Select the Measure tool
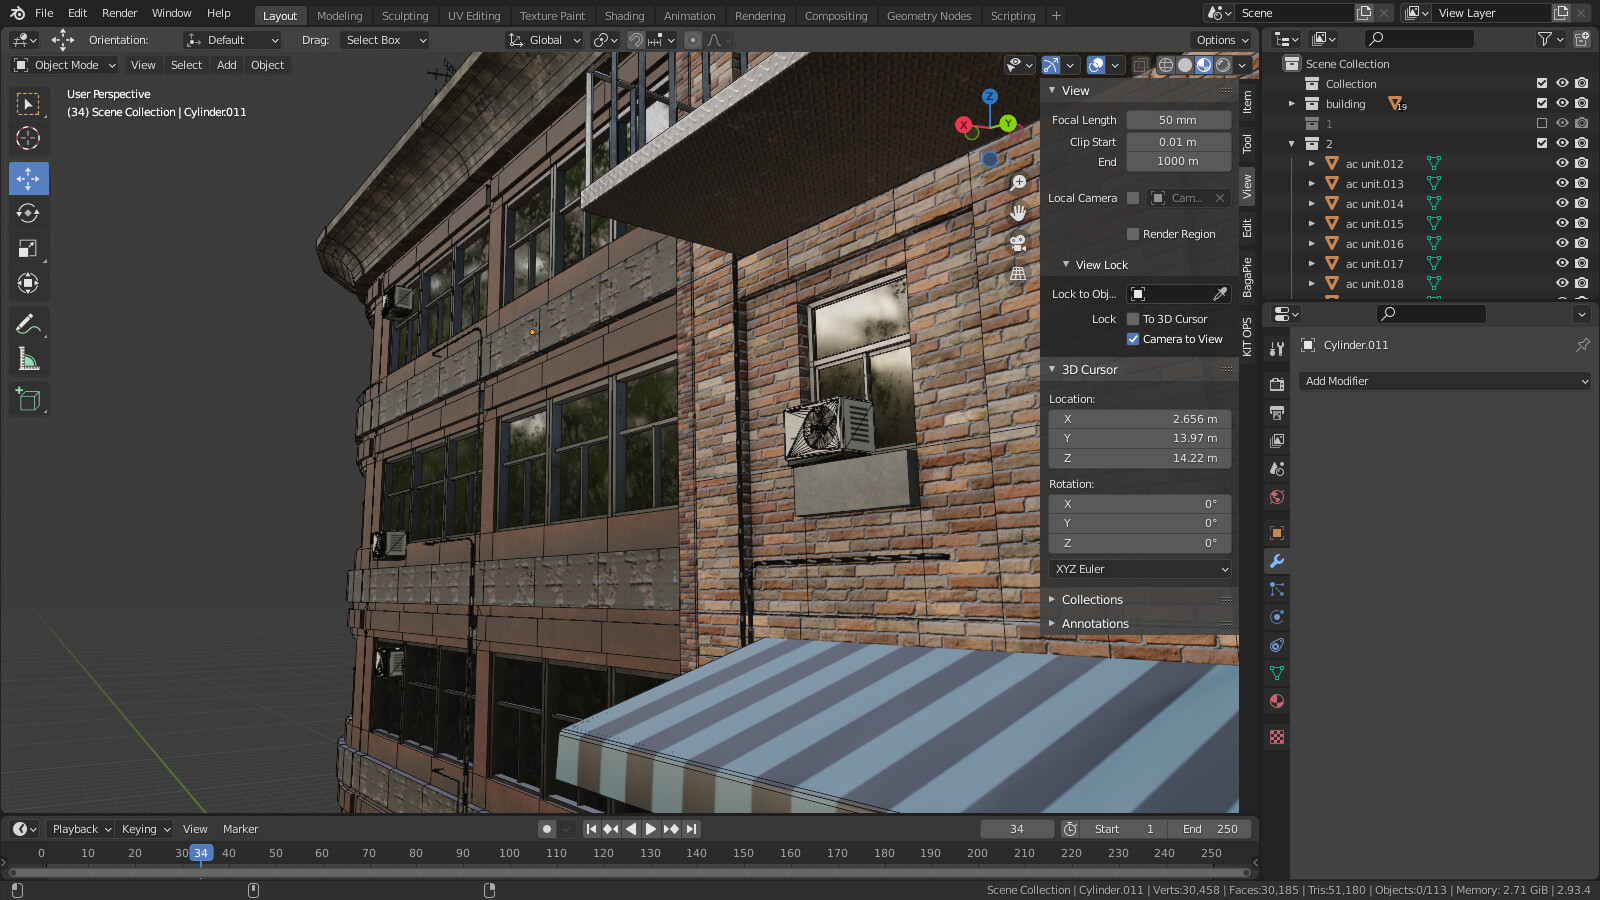1600x900 pixels. (x=28, y=358)
